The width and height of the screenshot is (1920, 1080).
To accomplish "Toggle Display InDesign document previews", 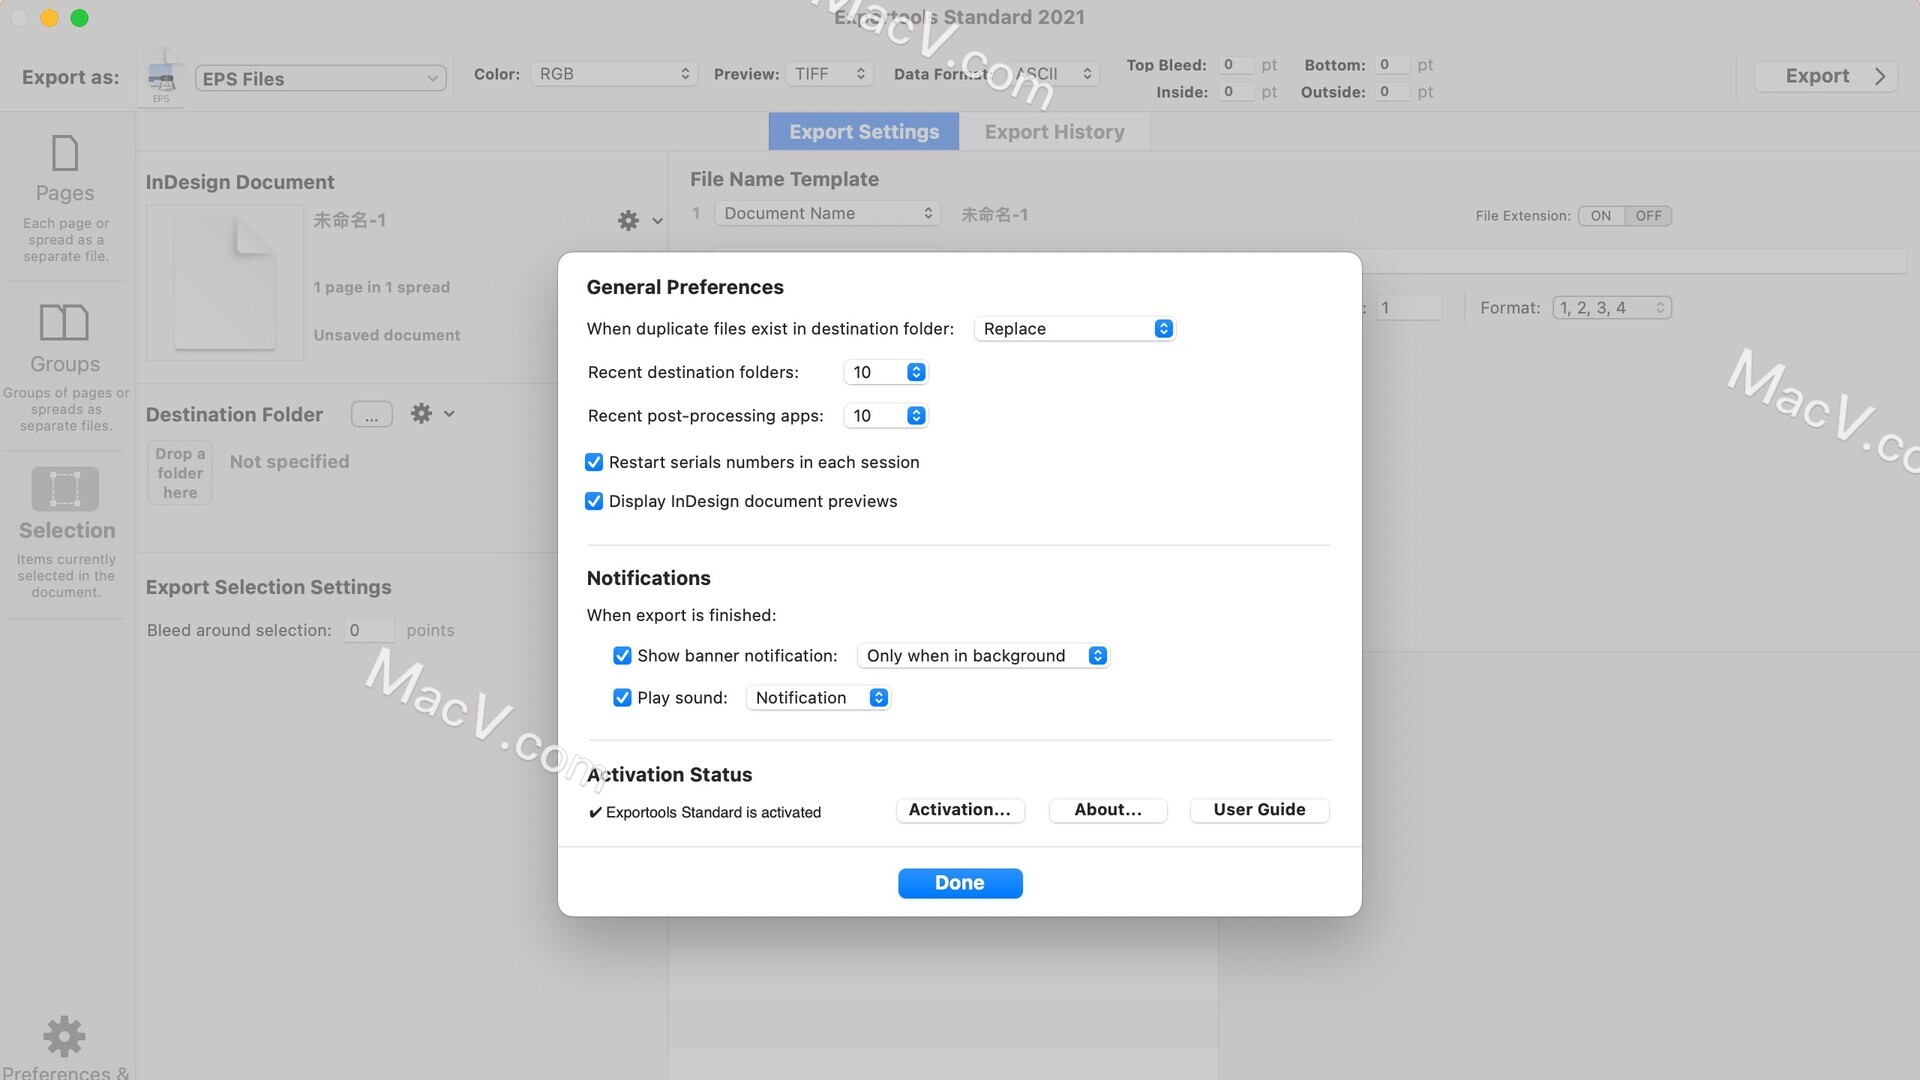I will (x=594, y=501).
